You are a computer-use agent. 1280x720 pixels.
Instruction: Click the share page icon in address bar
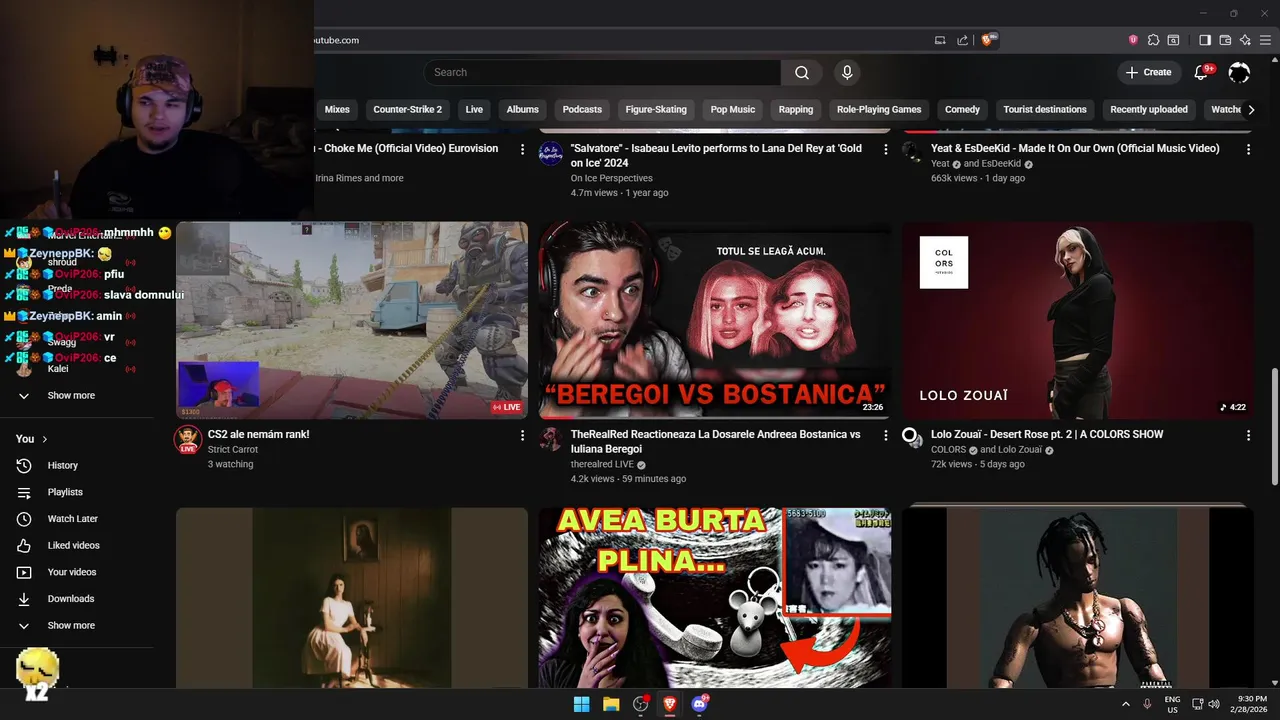(962, 40)
